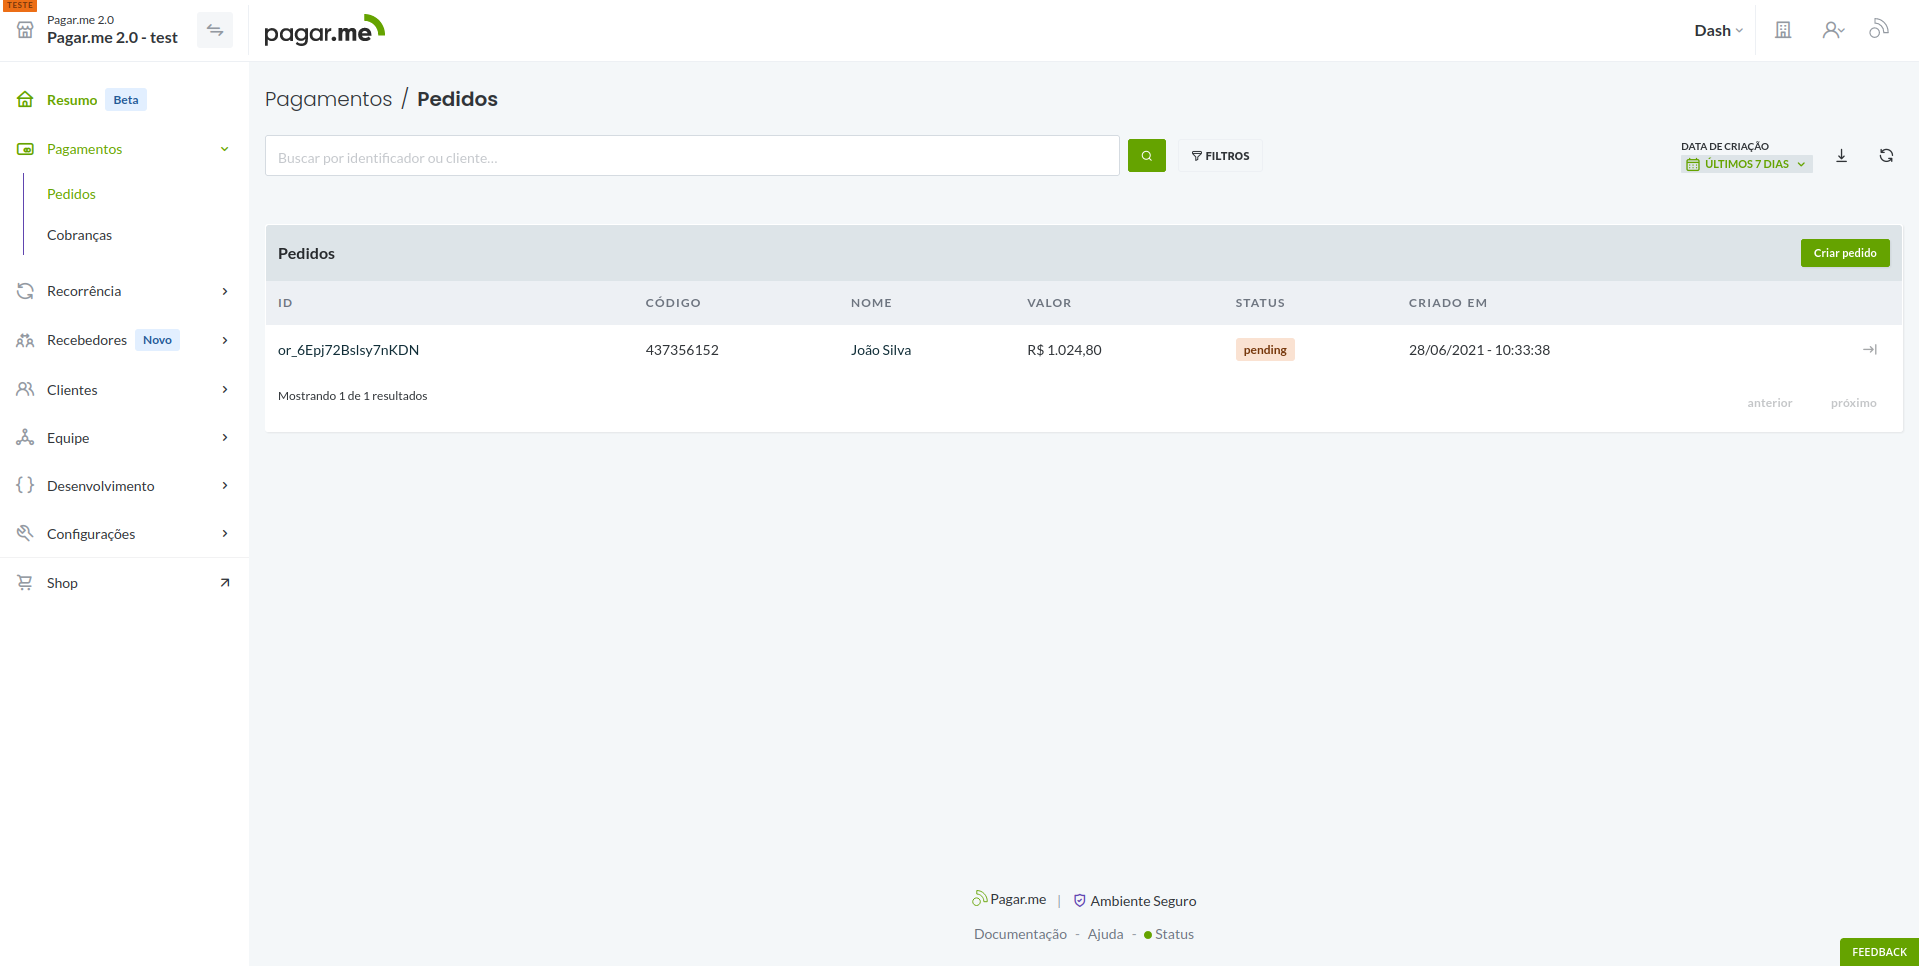Click the Resumo home icon

[x=25, y=100]
